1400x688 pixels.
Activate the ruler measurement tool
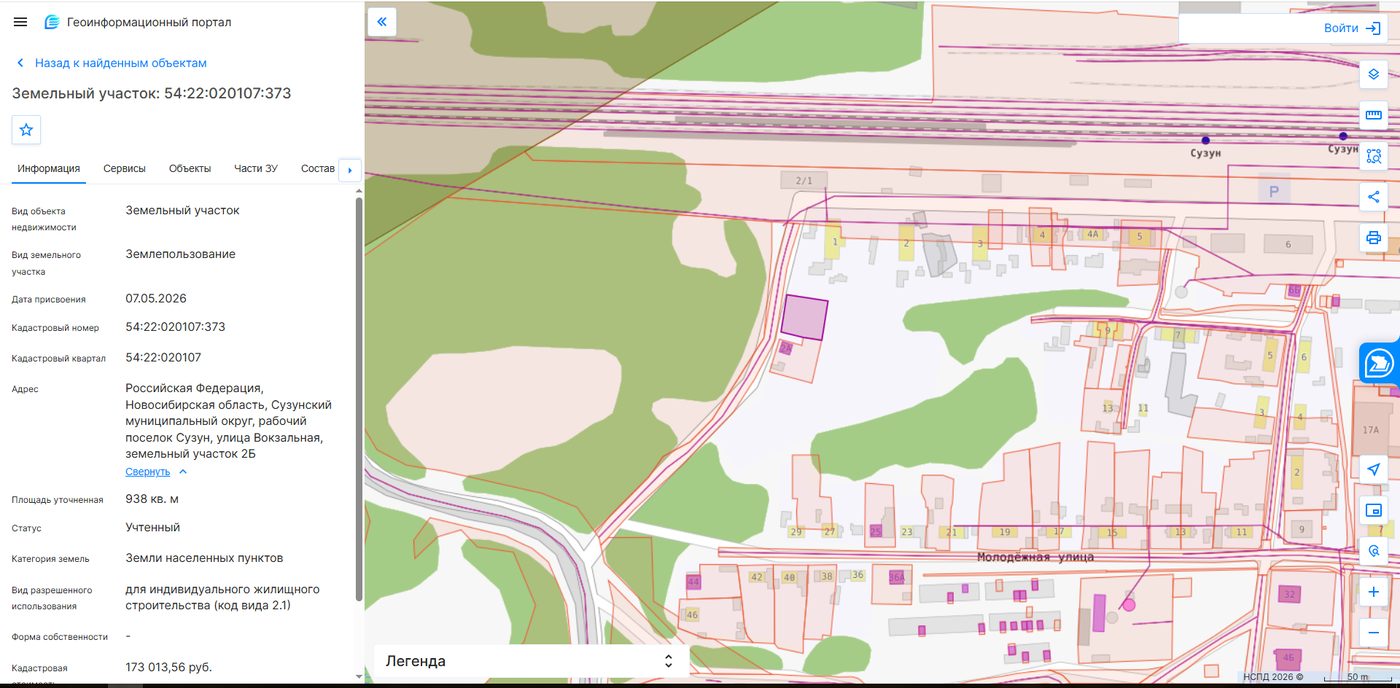[x=1374, y=115]
